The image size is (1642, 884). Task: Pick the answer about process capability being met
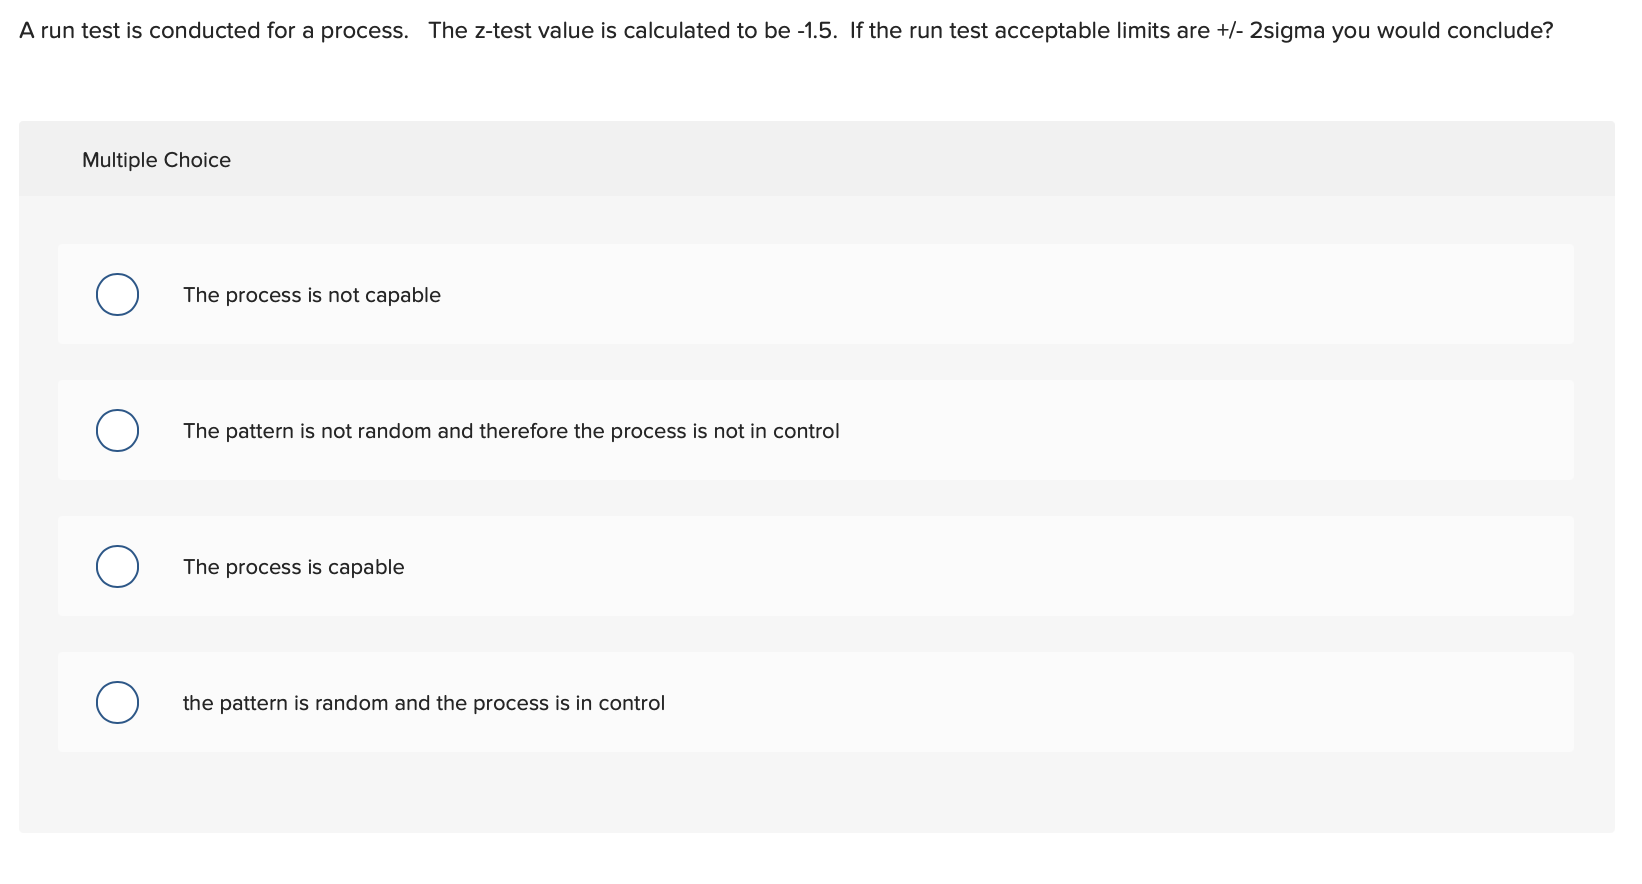tap(293, 567)
